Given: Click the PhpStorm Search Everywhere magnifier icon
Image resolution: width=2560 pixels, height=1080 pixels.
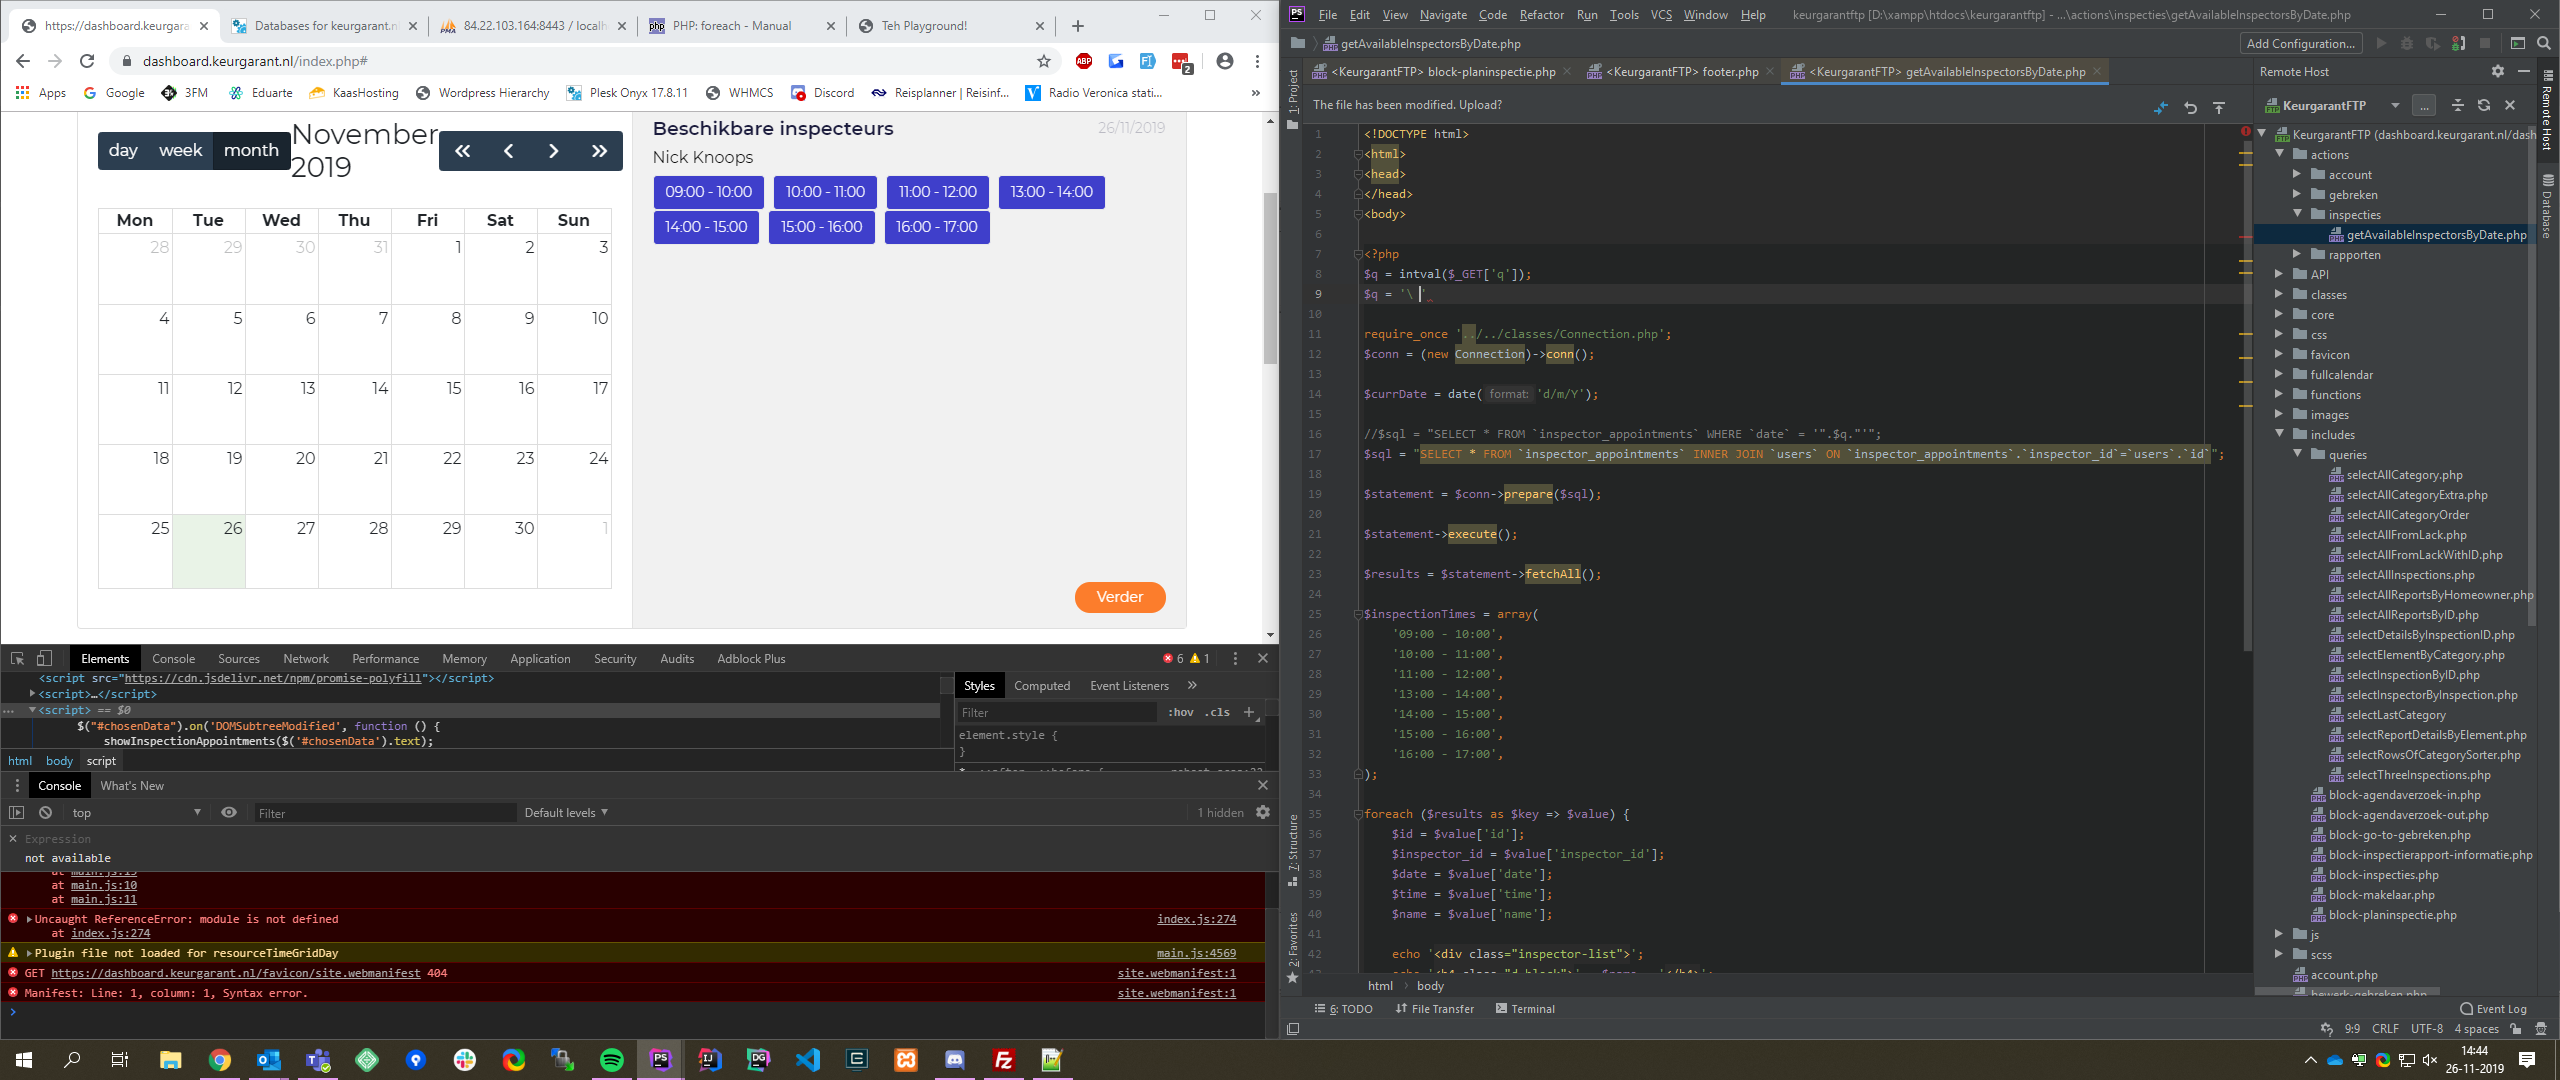Looking at the screenshot, I should [2544, 43].
